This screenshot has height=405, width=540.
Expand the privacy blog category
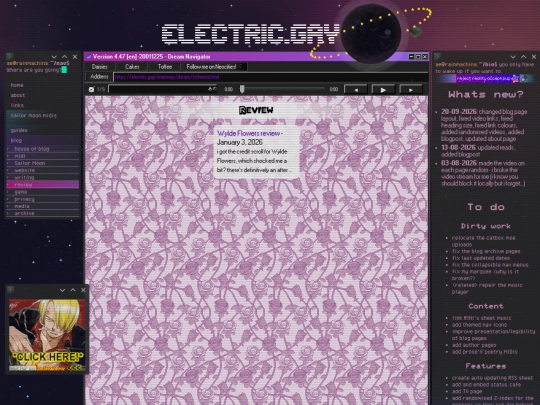(43, 199)
